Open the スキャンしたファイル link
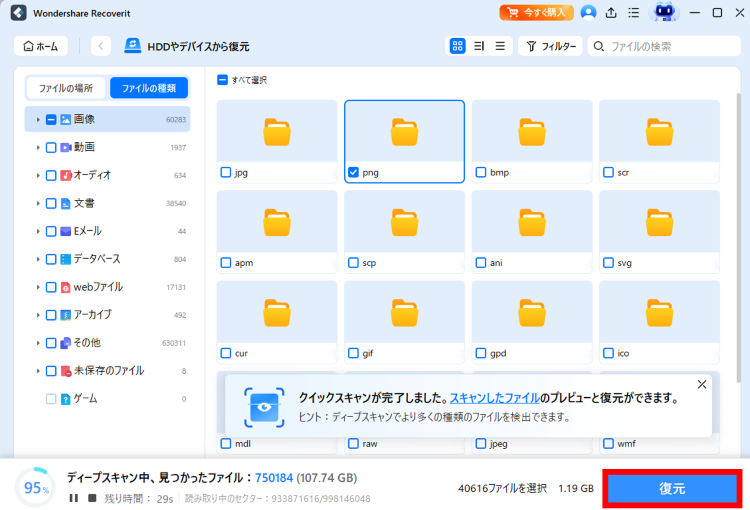Screen dimensions: 750x510 (x=495, y=398)
